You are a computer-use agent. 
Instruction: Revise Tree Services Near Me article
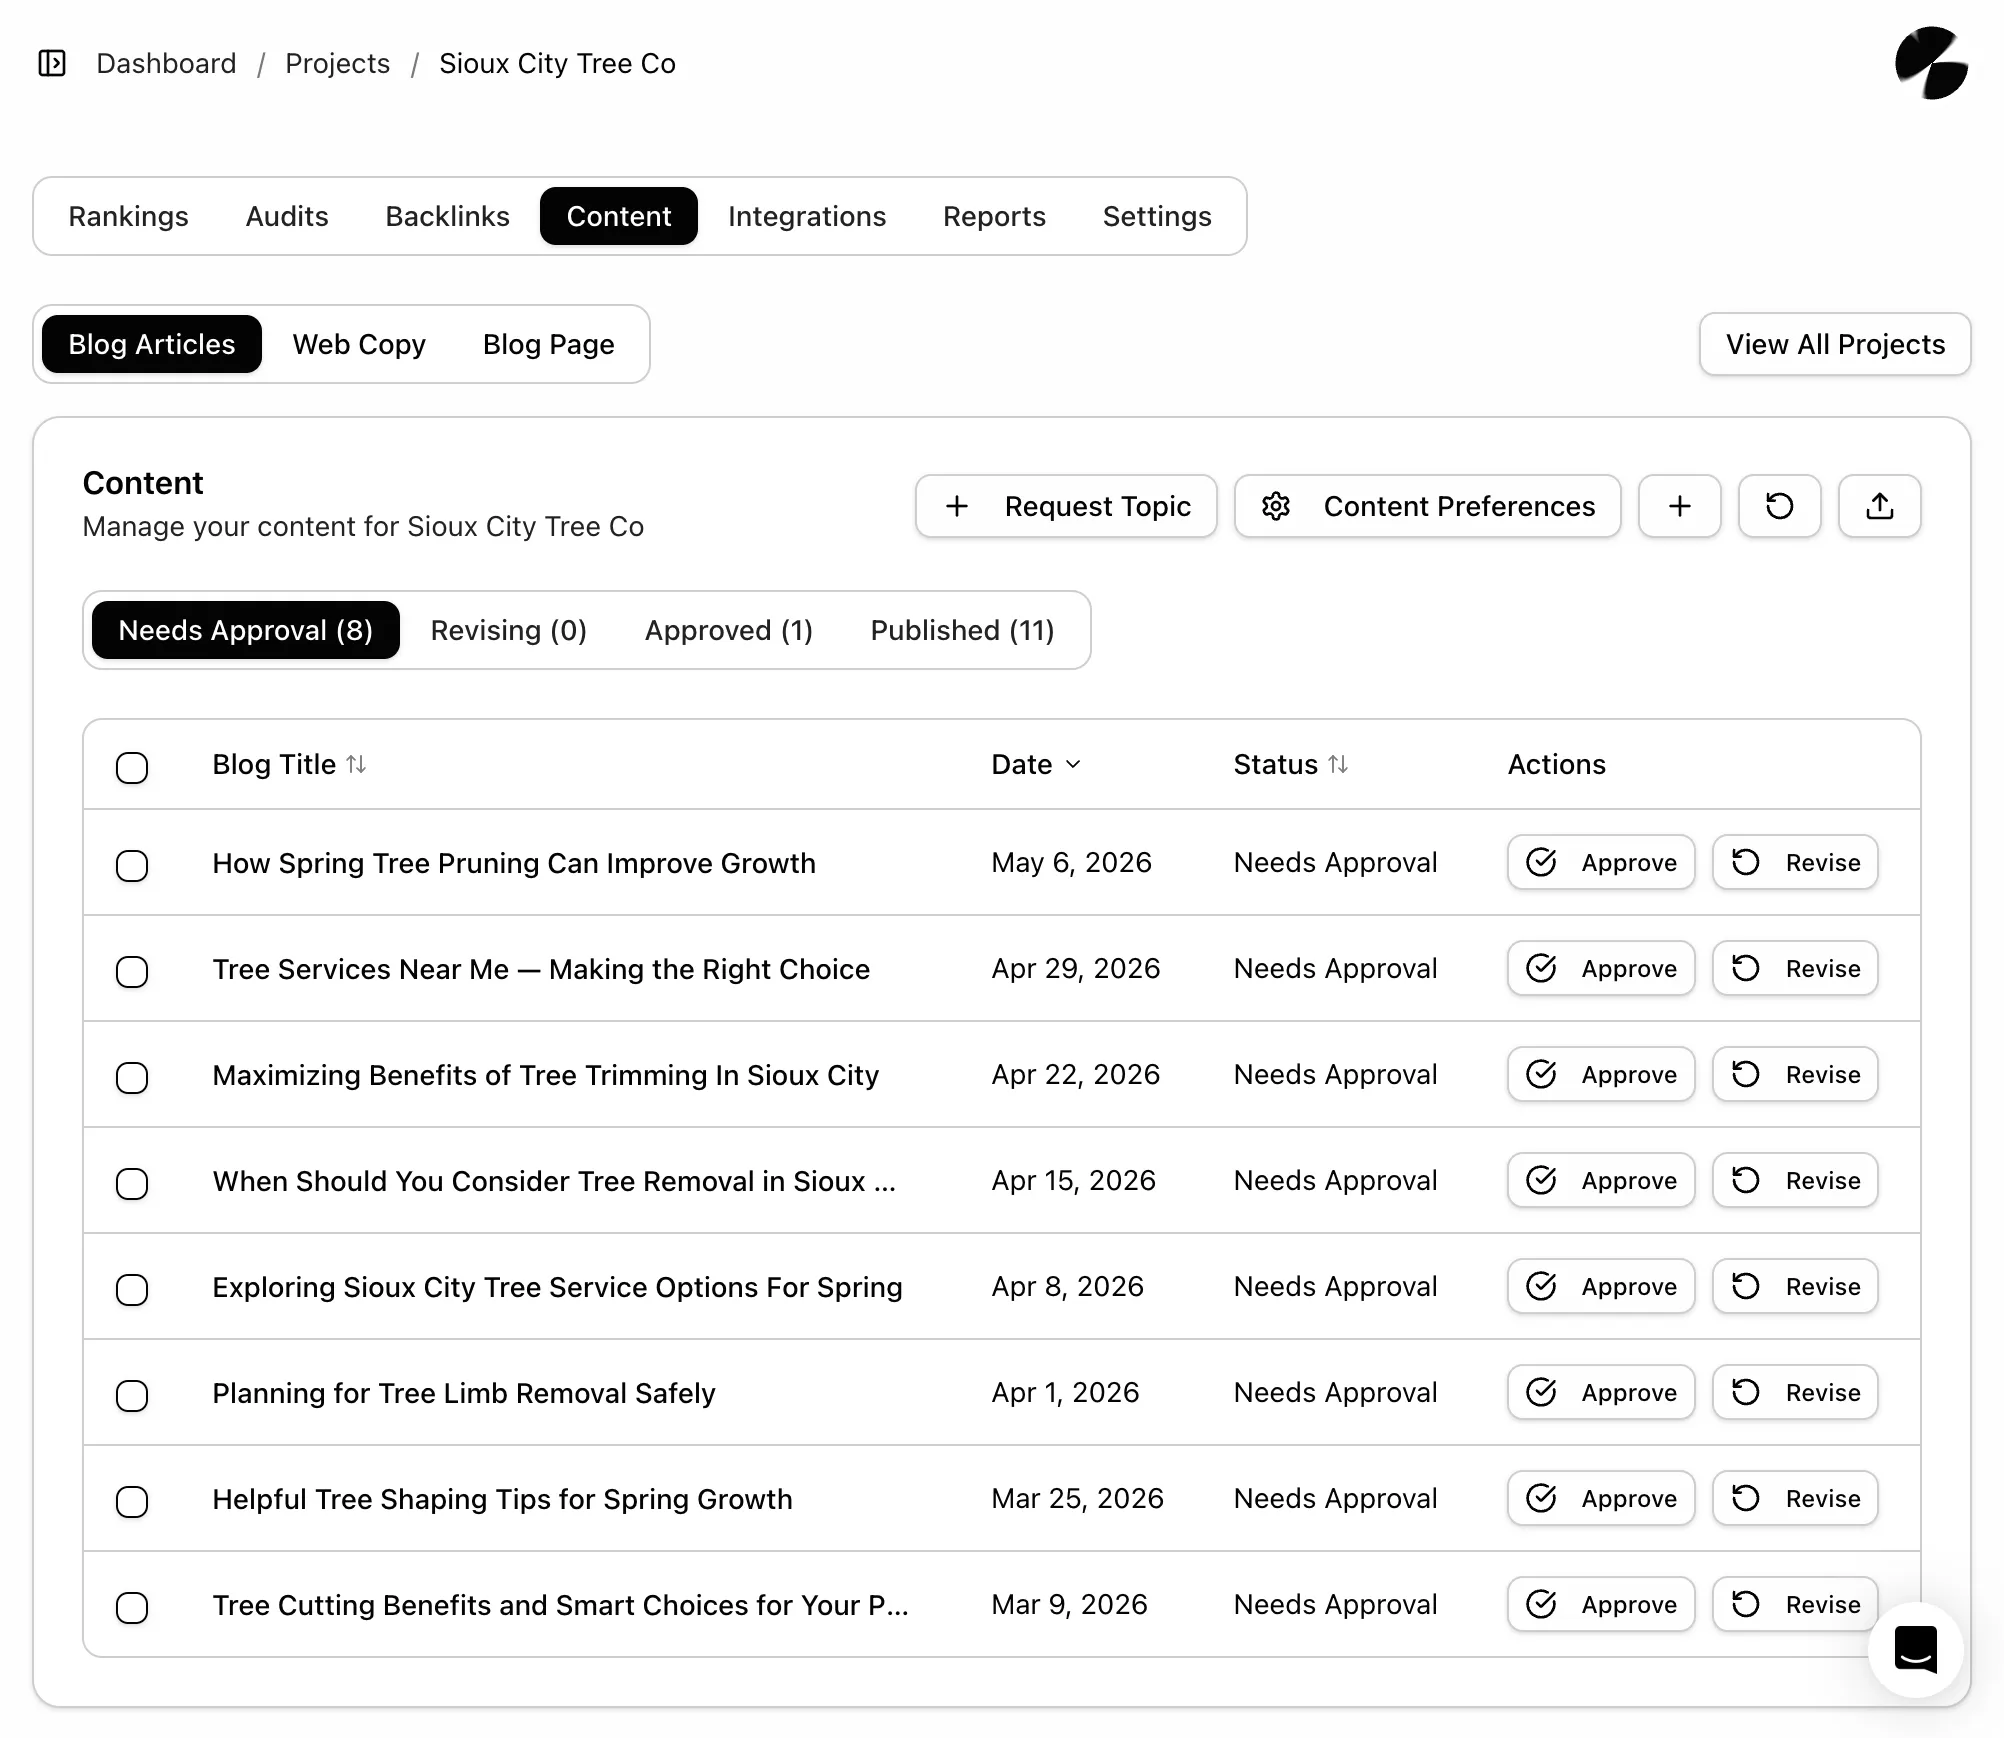point(1795,968)
